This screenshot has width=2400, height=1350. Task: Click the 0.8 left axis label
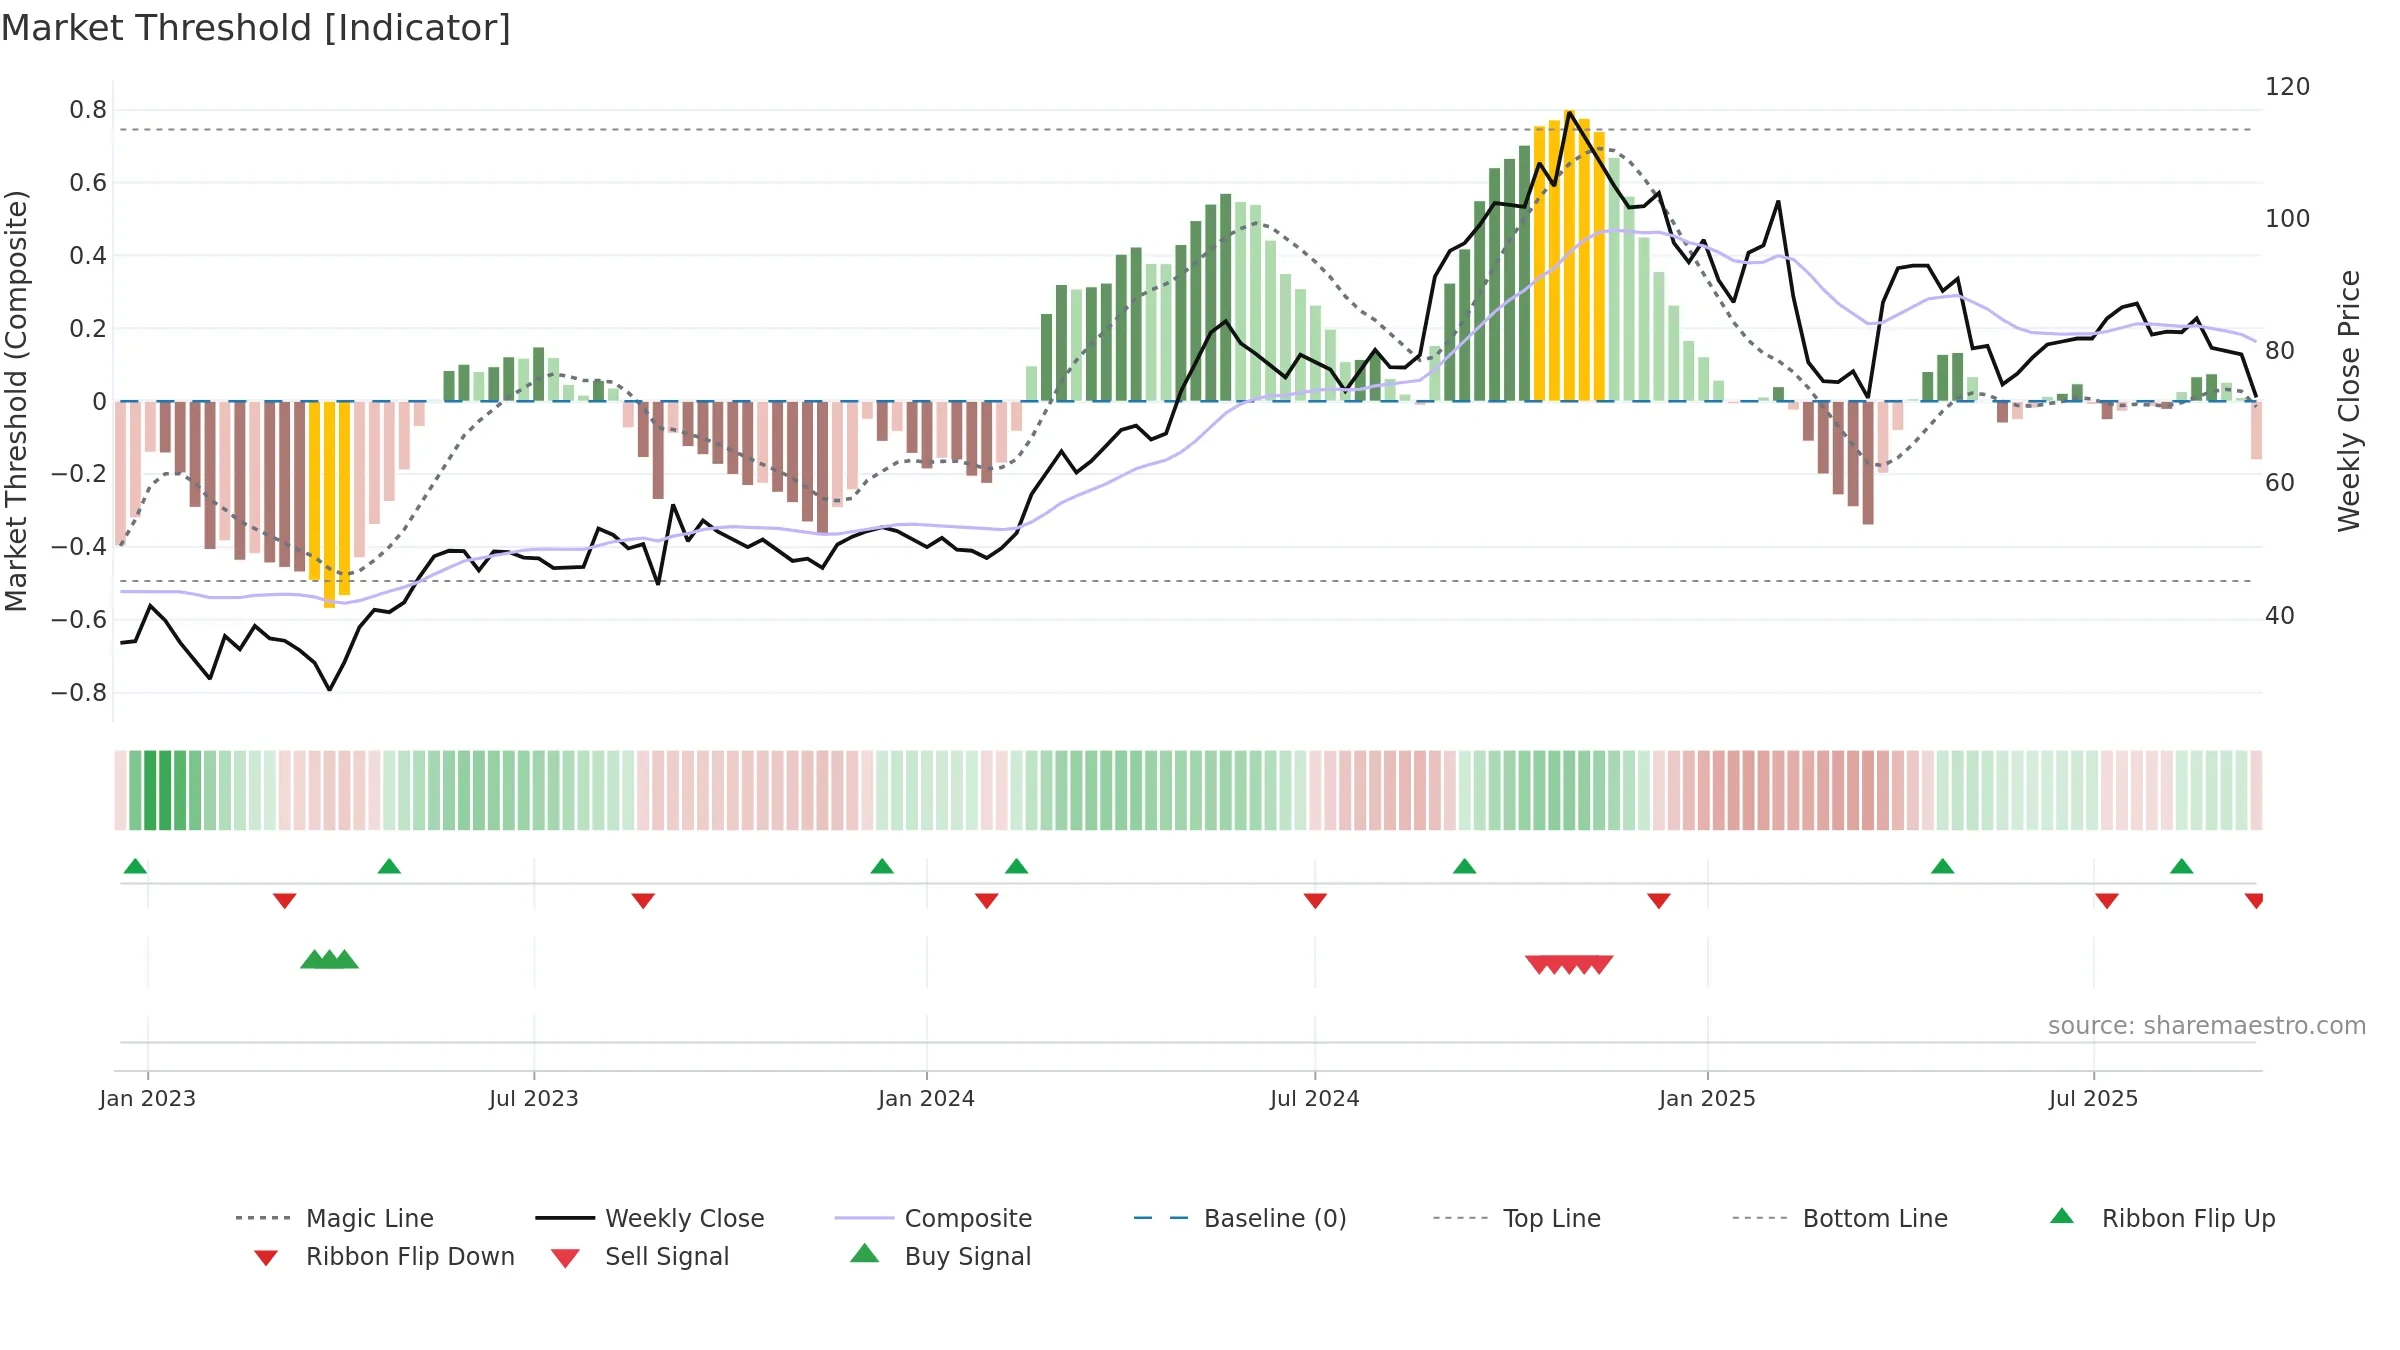(x=88, y=110)
